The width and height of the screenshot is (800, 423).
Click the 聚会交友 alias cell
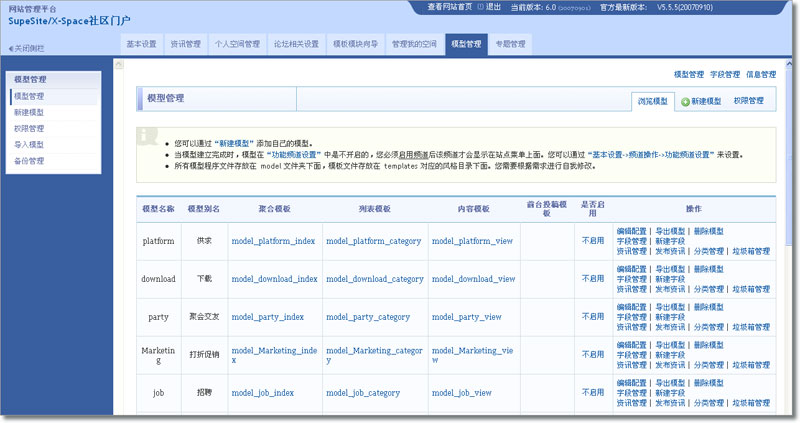pyautogui.click(x=204, y=317)
